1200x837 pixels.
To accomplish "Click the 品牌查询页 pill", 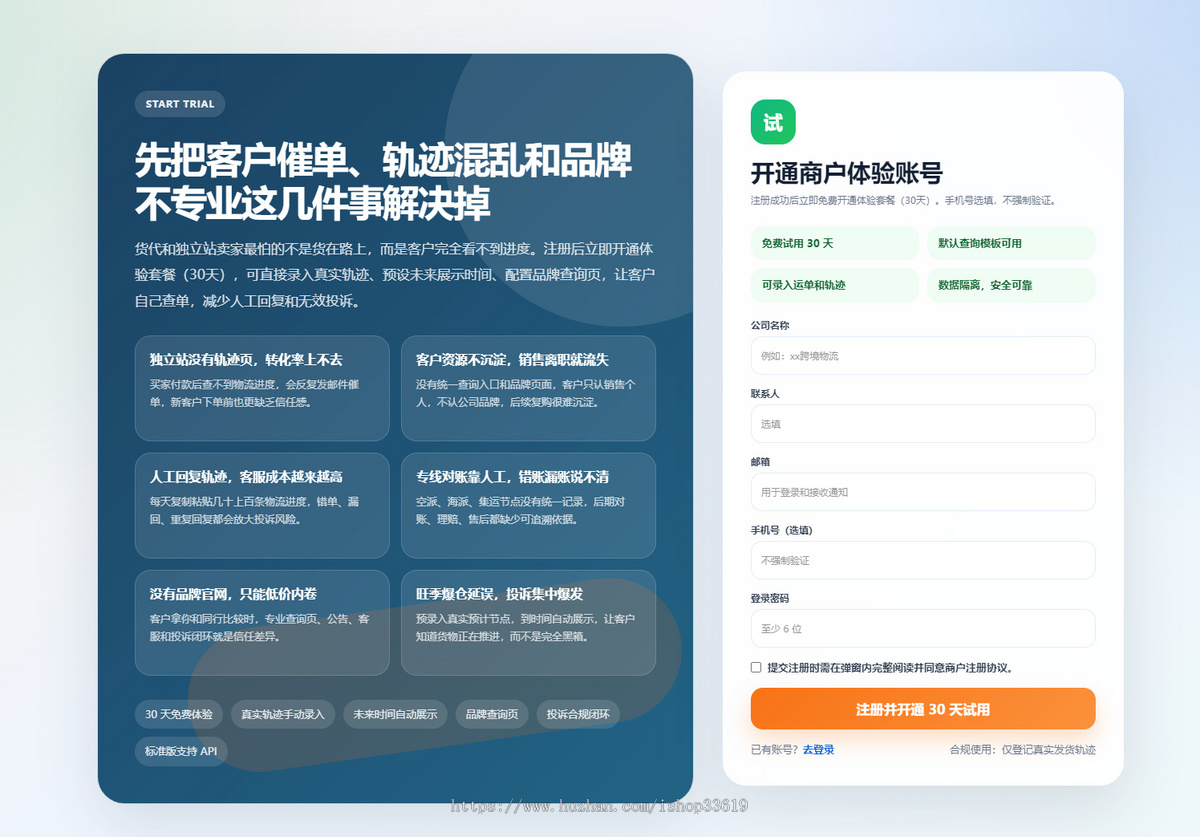I will coord(492,714).
